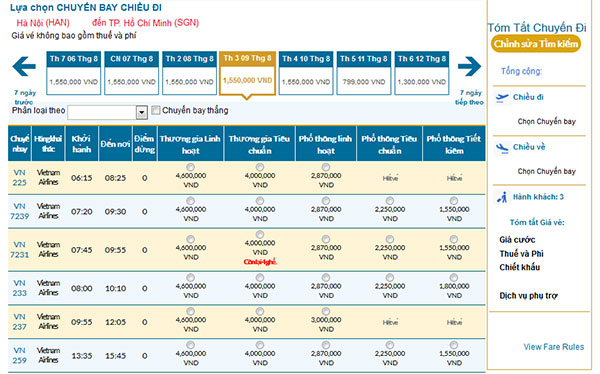Viewport: 600px width, 374px height.
Task: Click the return flight plane icon
Action: click(502, 148)
